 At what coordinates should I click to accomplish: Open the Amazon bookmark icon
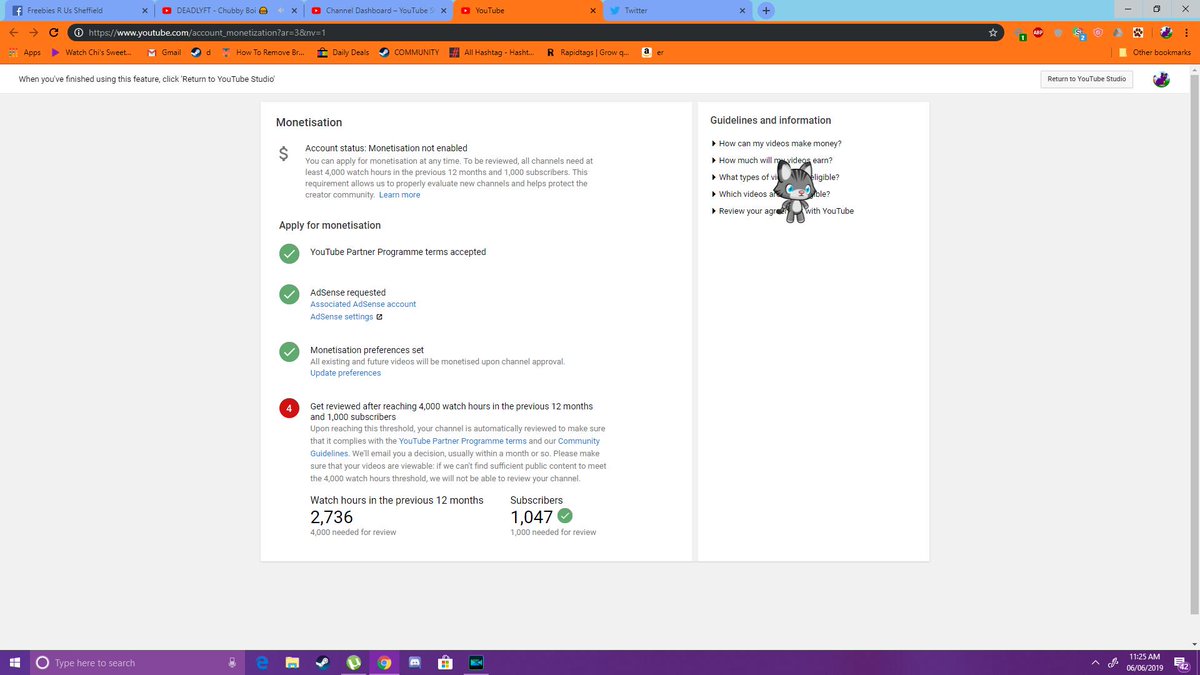pos(648,52)
